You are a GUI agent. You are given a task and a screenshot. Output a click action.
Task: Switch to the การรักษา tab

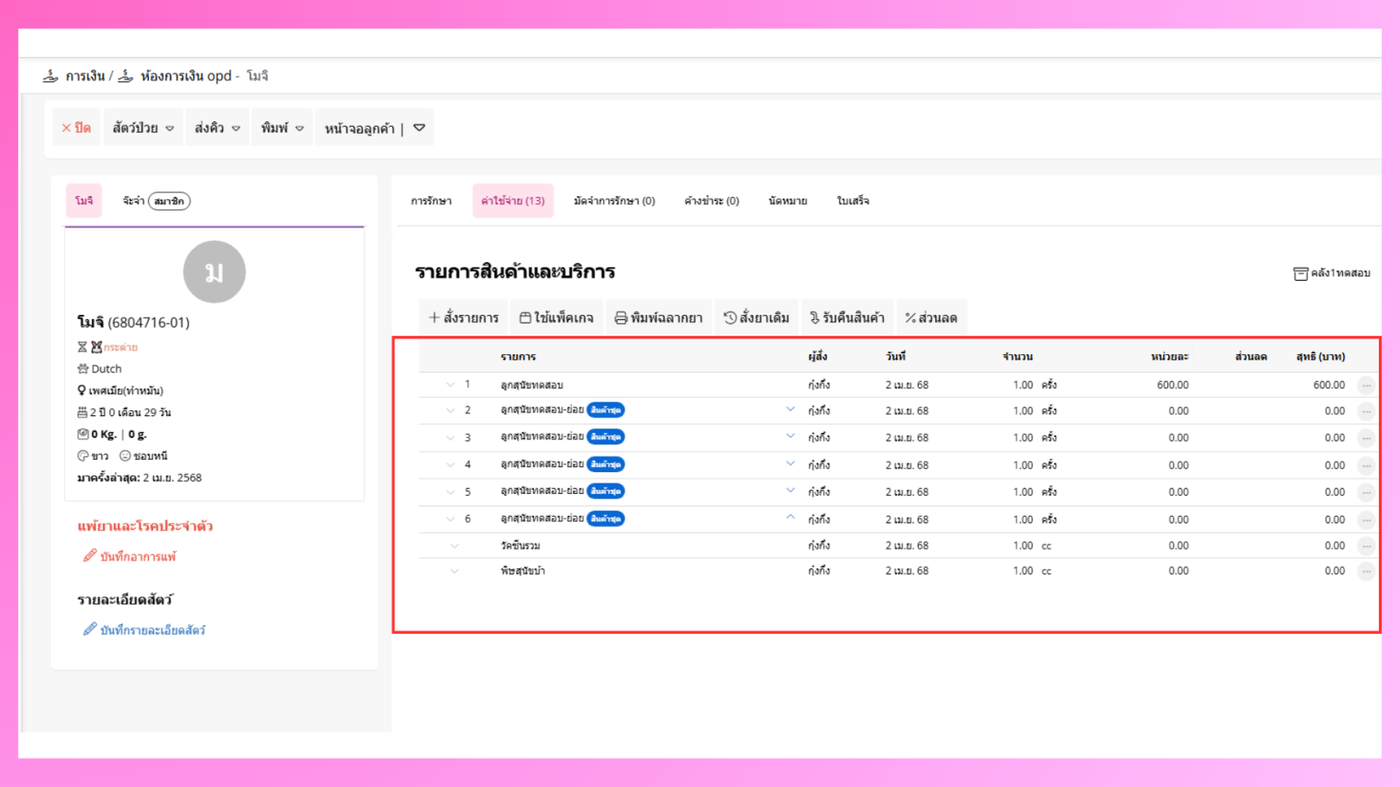tap(431, 201)
